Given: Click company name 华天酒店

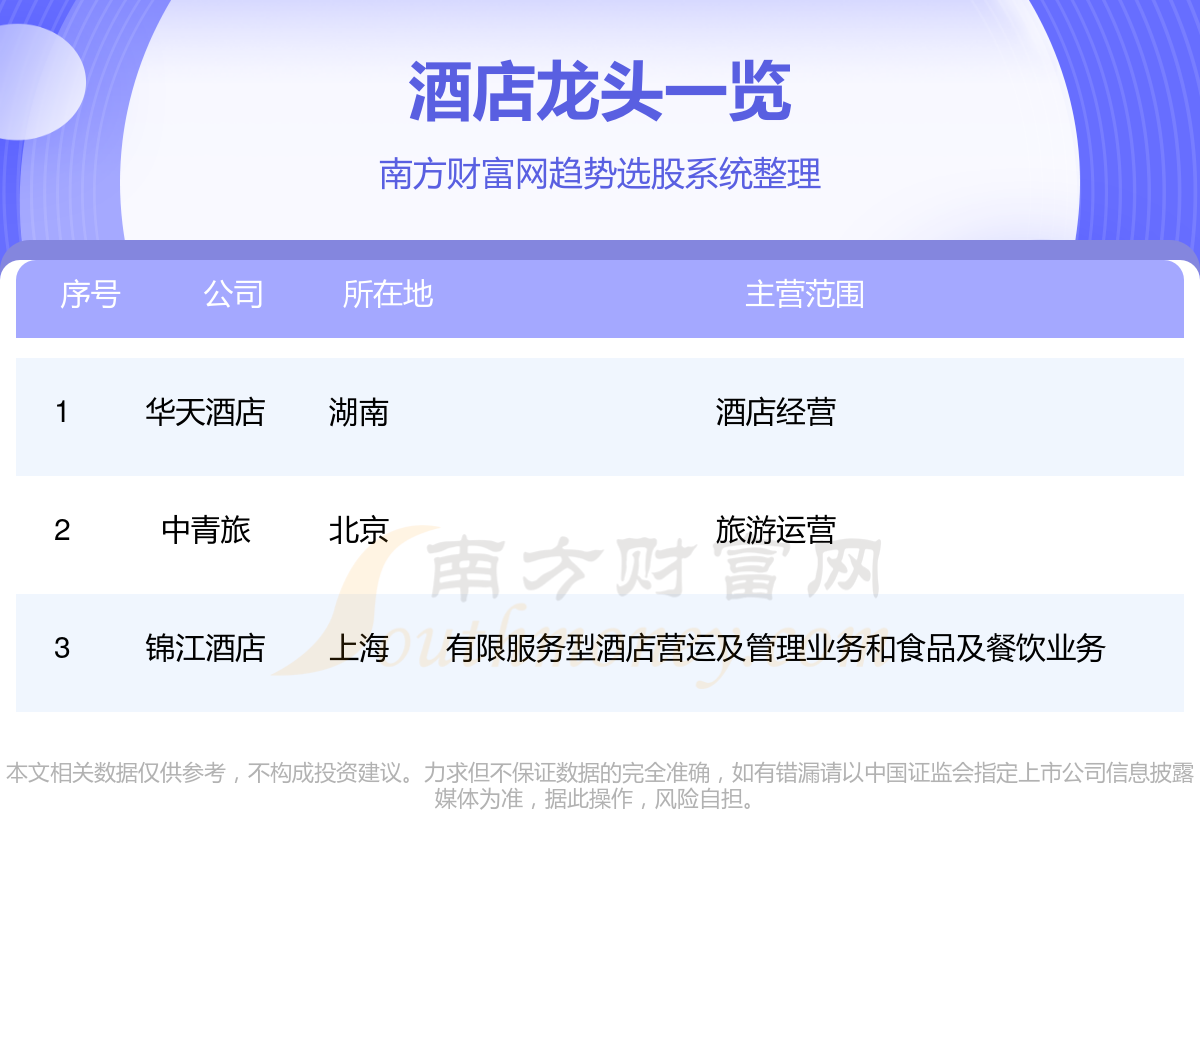Looking at the screenshot, I should pyautogui.click(x=205, y=412).
